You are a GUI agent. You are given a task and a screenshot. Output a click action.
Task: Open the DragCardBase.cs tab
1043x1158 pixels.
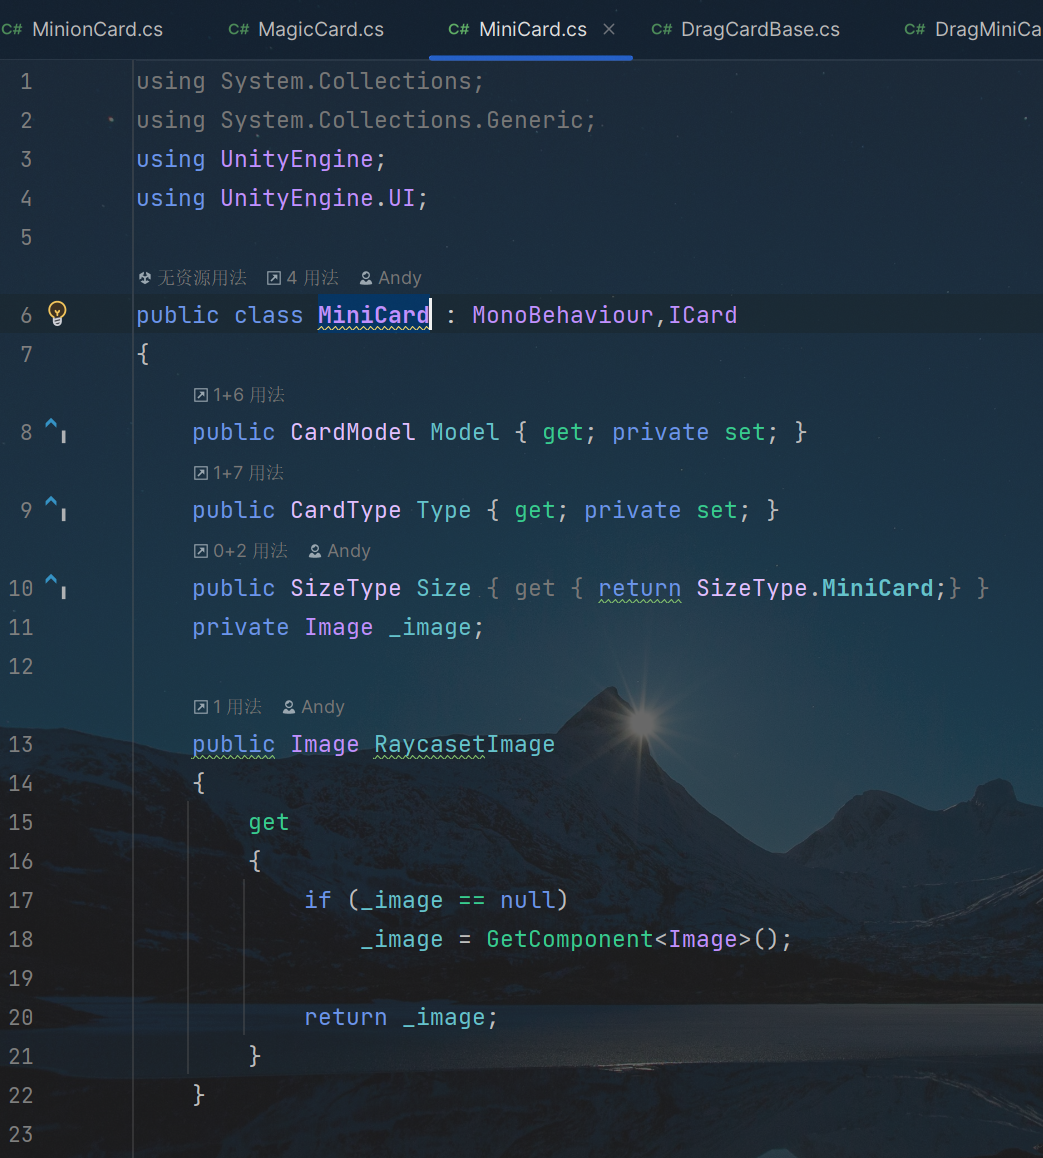click(745, 30)
